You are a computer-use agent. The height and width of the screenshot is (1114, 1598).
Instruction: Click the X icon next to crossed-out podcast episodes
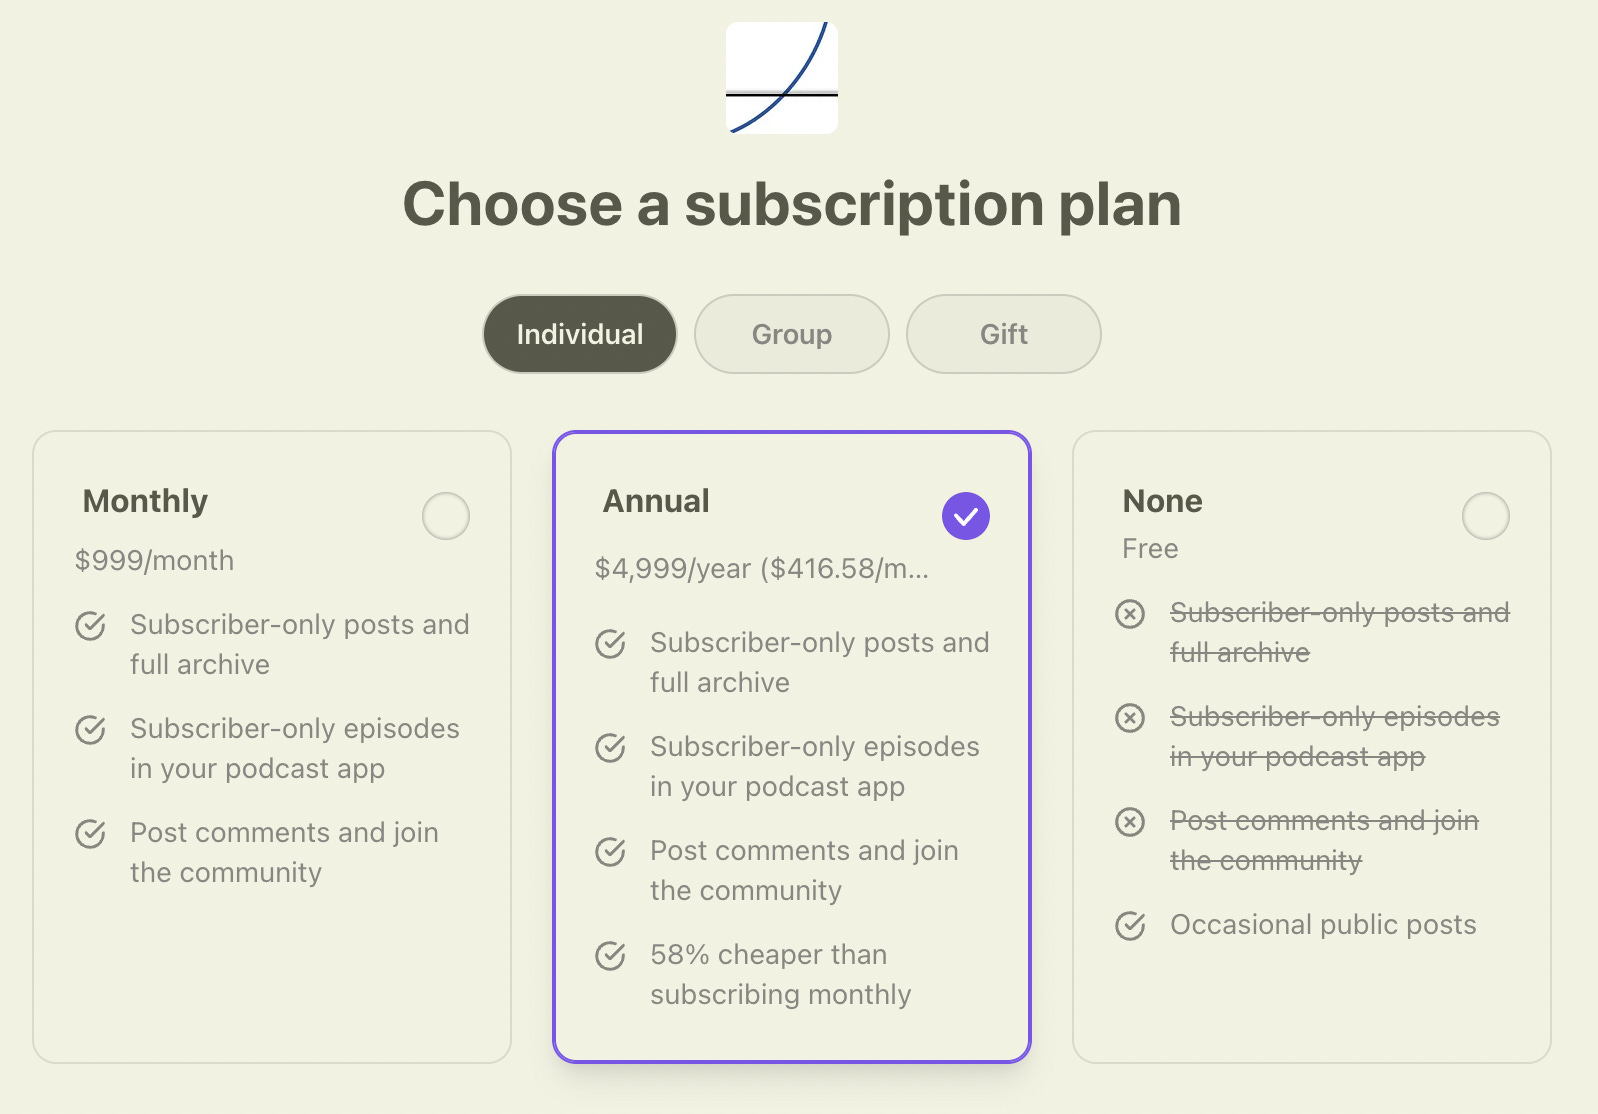1130,719
